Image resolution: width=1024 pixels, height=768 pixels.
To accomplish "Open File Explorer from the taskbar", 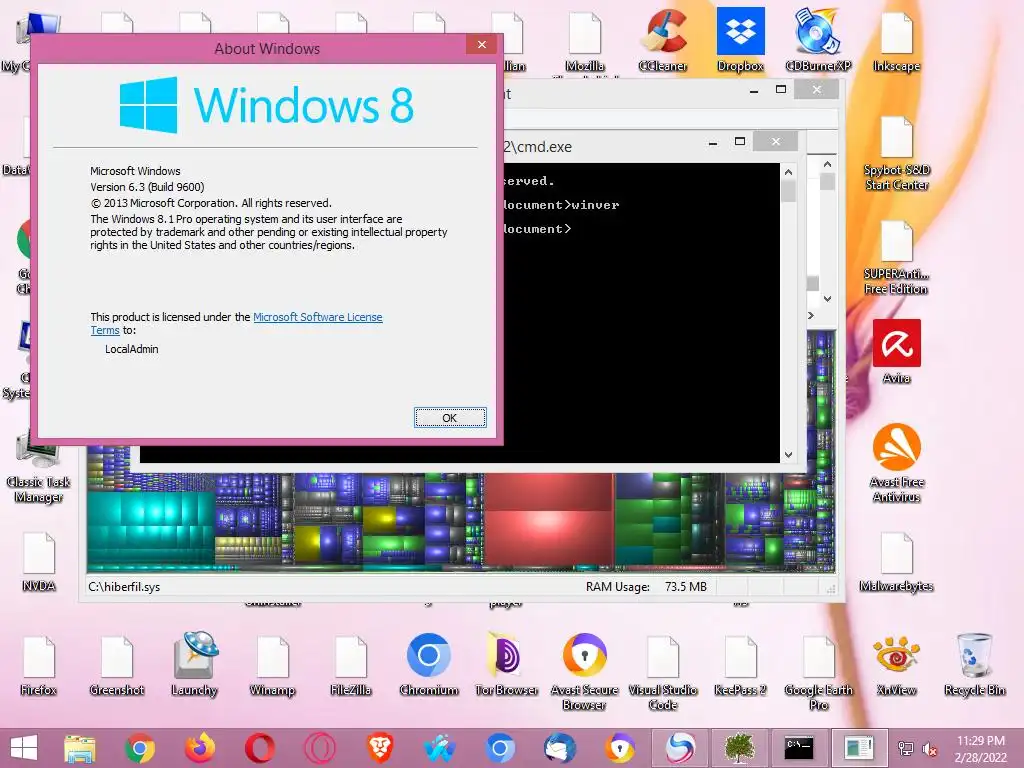I will [80, 748].
